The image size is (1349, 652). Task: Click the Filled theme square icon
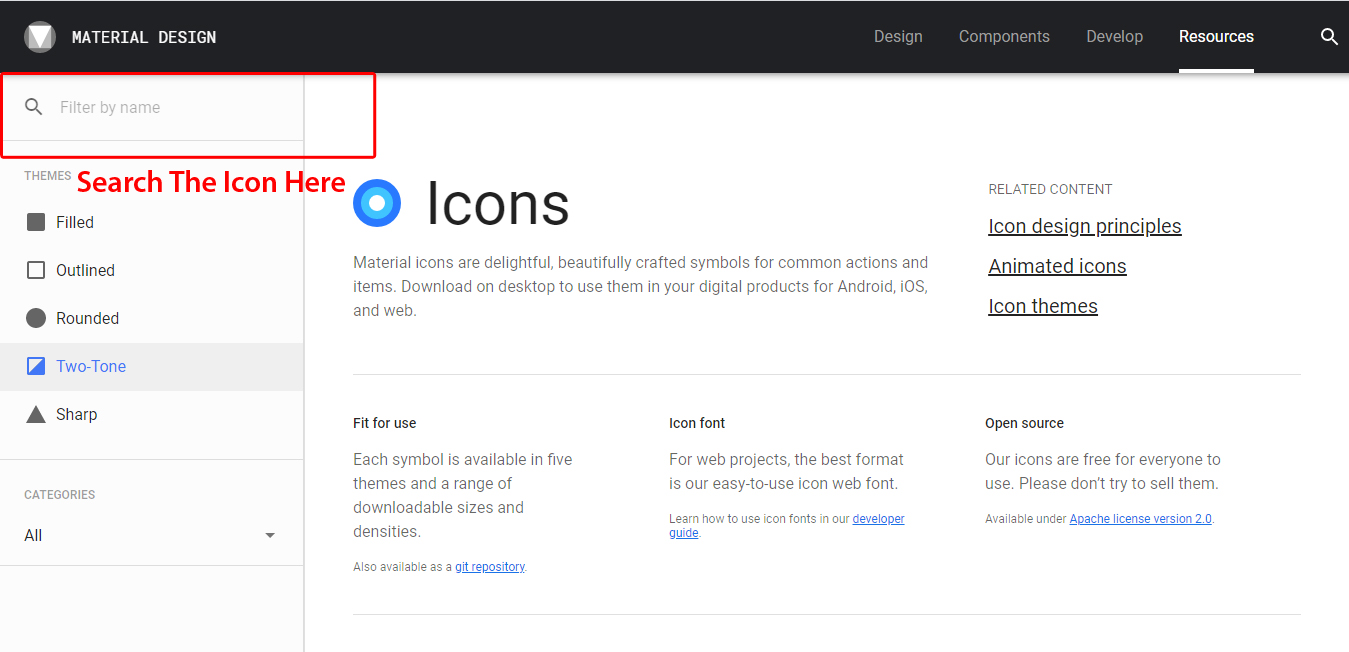coord(36,222)
